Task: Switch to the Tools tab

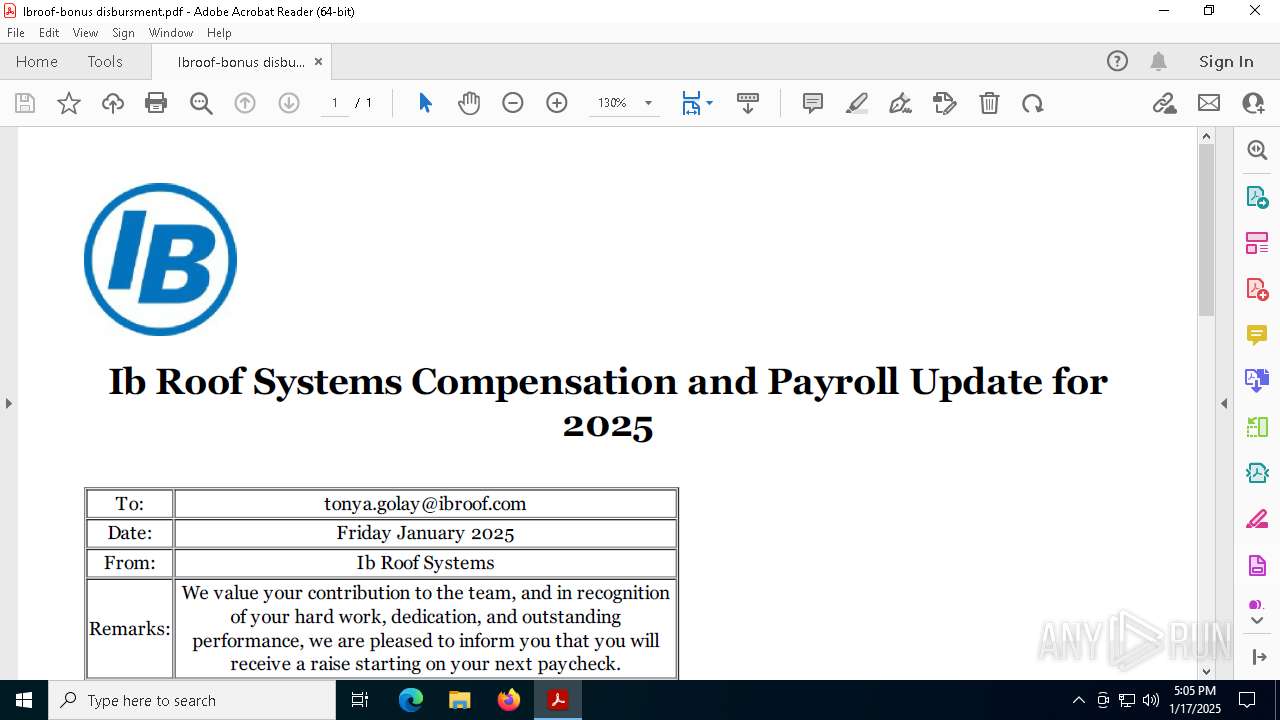Action: point(105,61)
